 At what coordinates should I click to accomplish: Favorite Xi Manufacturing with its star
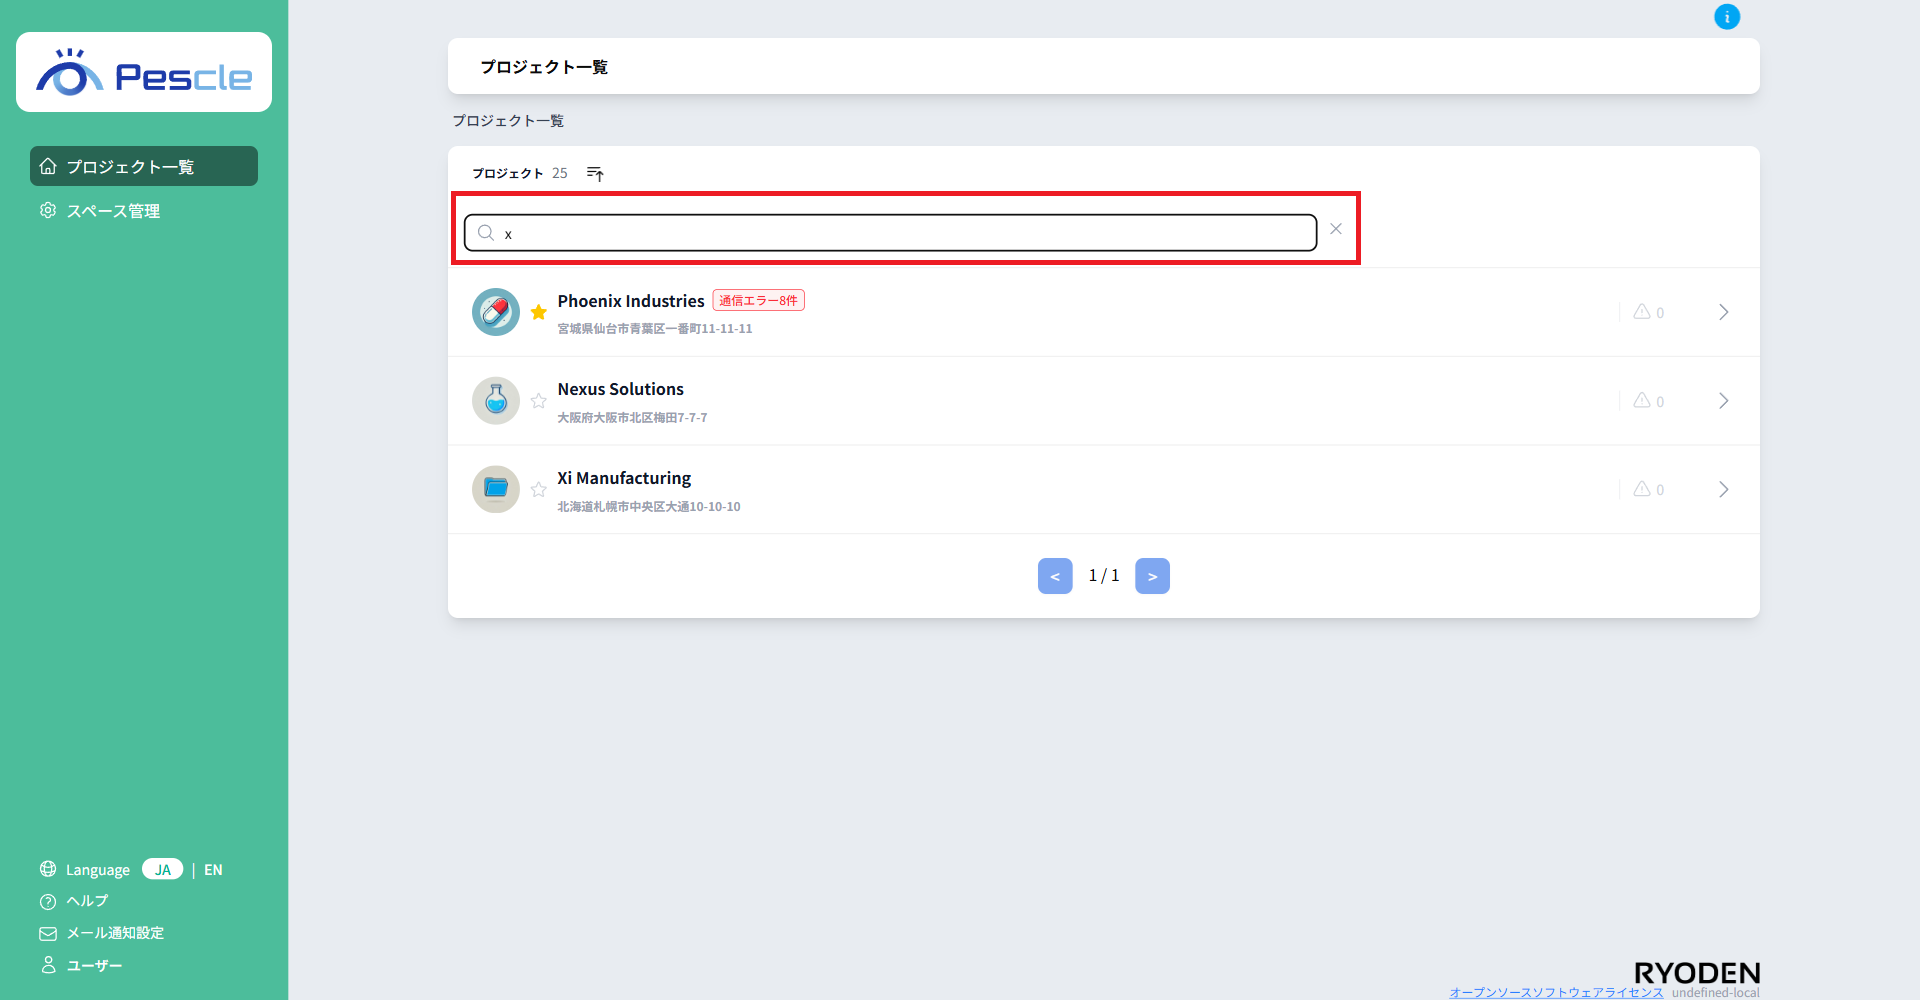click(x=539, y=490)
